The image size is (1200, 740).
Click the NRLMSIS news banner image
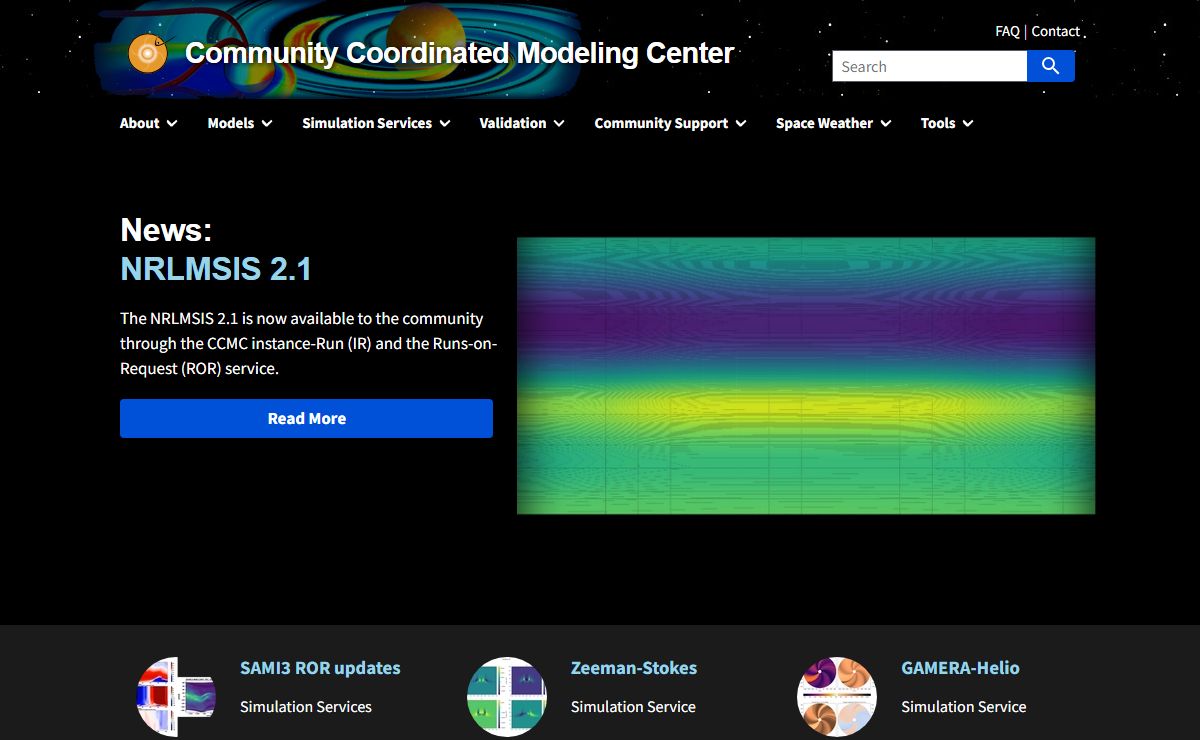pyautogui.click(x=806, y=376)
